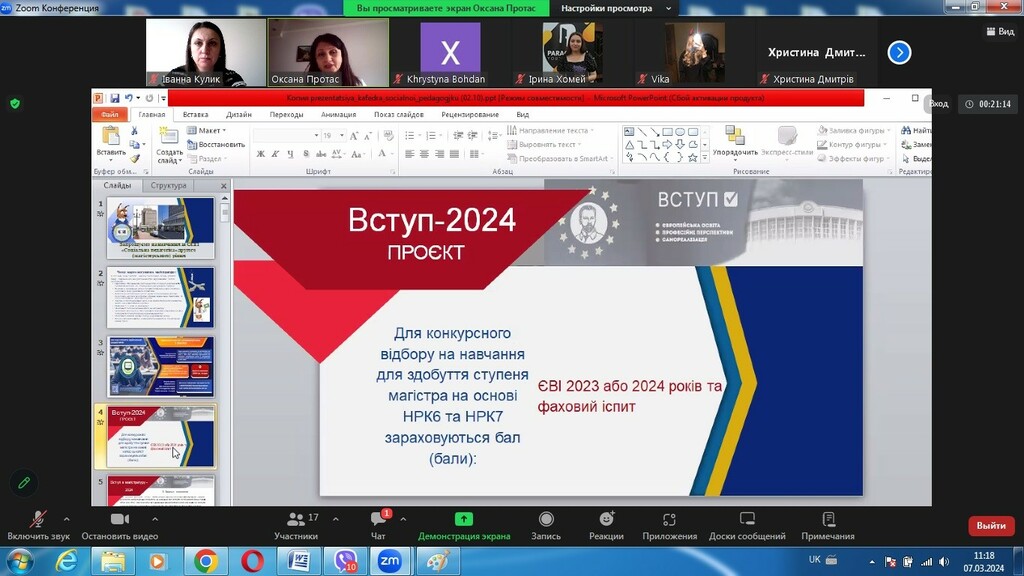Stop camera with Остановить видео button

(120, 520)
